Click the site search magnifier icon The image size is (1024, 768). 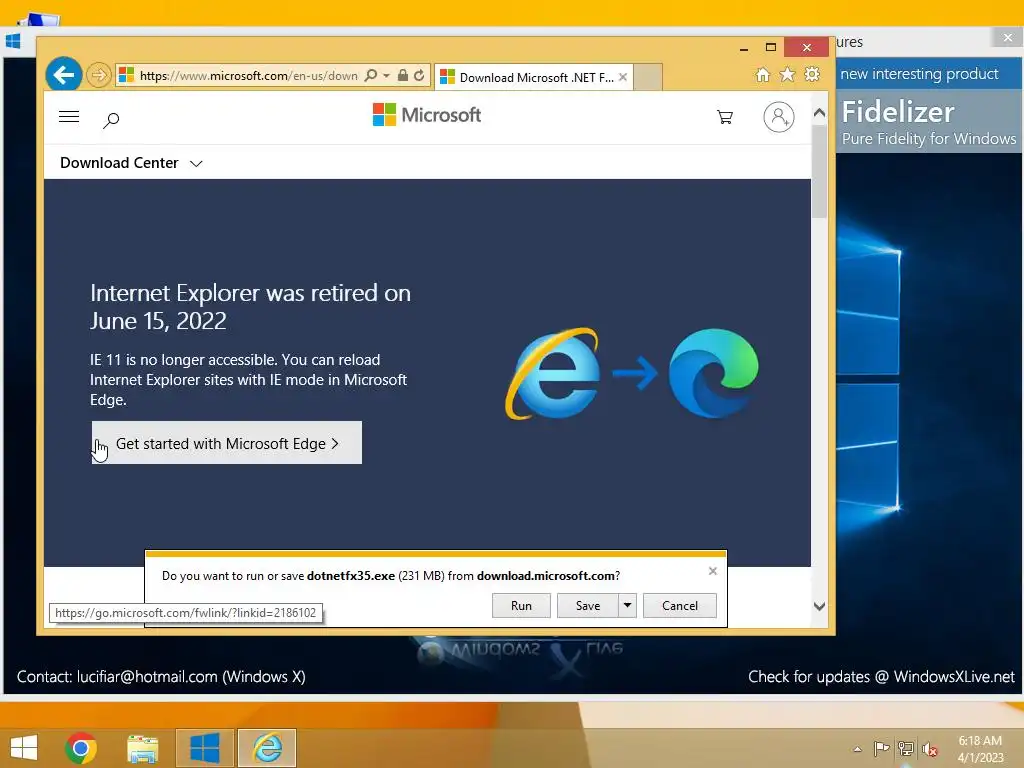[x=111, y=120]
